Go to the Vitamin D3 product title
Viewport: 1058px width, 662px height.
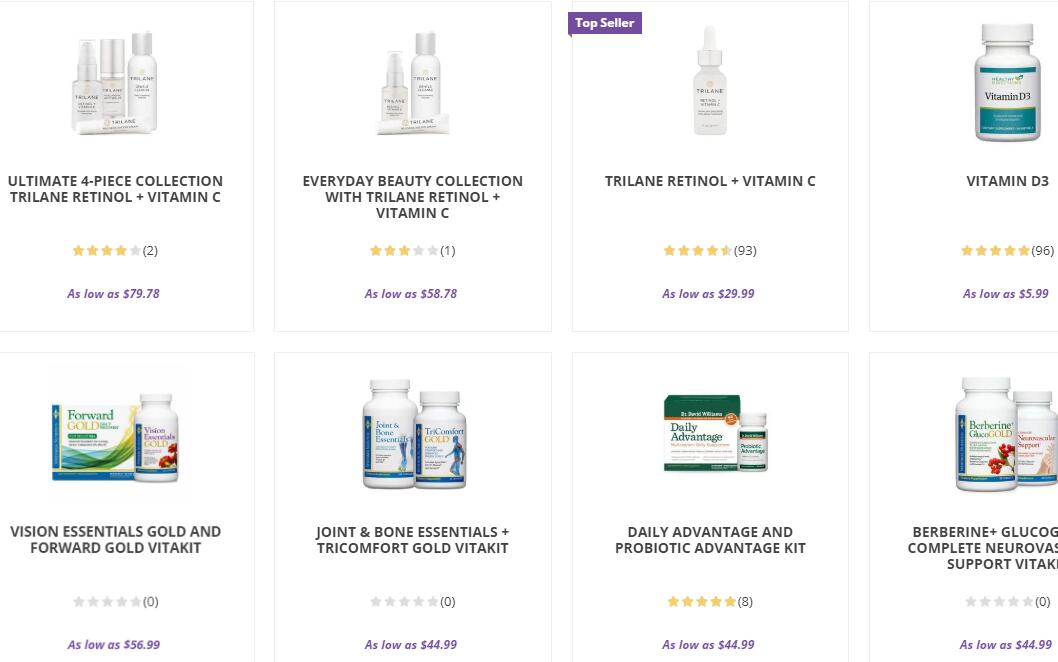coord(1007,181)
